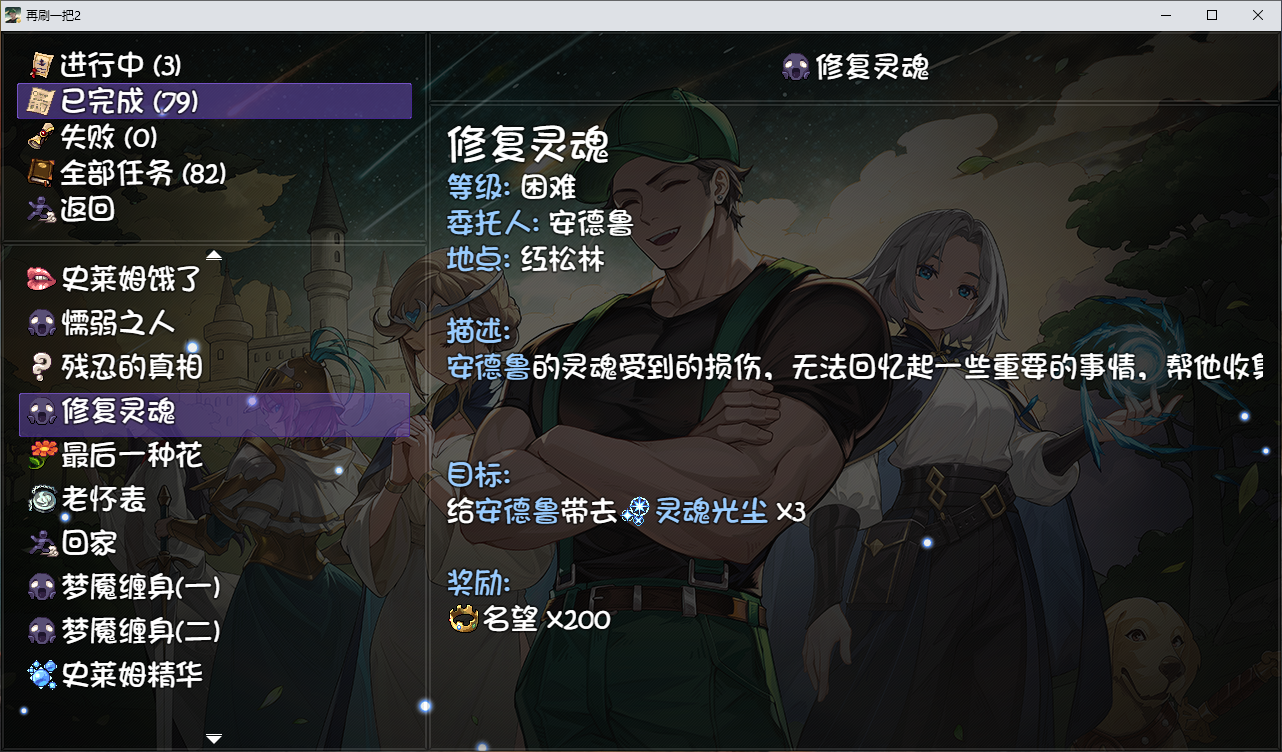The image size is (1282, 752).
Task: Click the mask icon beside 懦弱之人
Action: (x=41, y=324)
